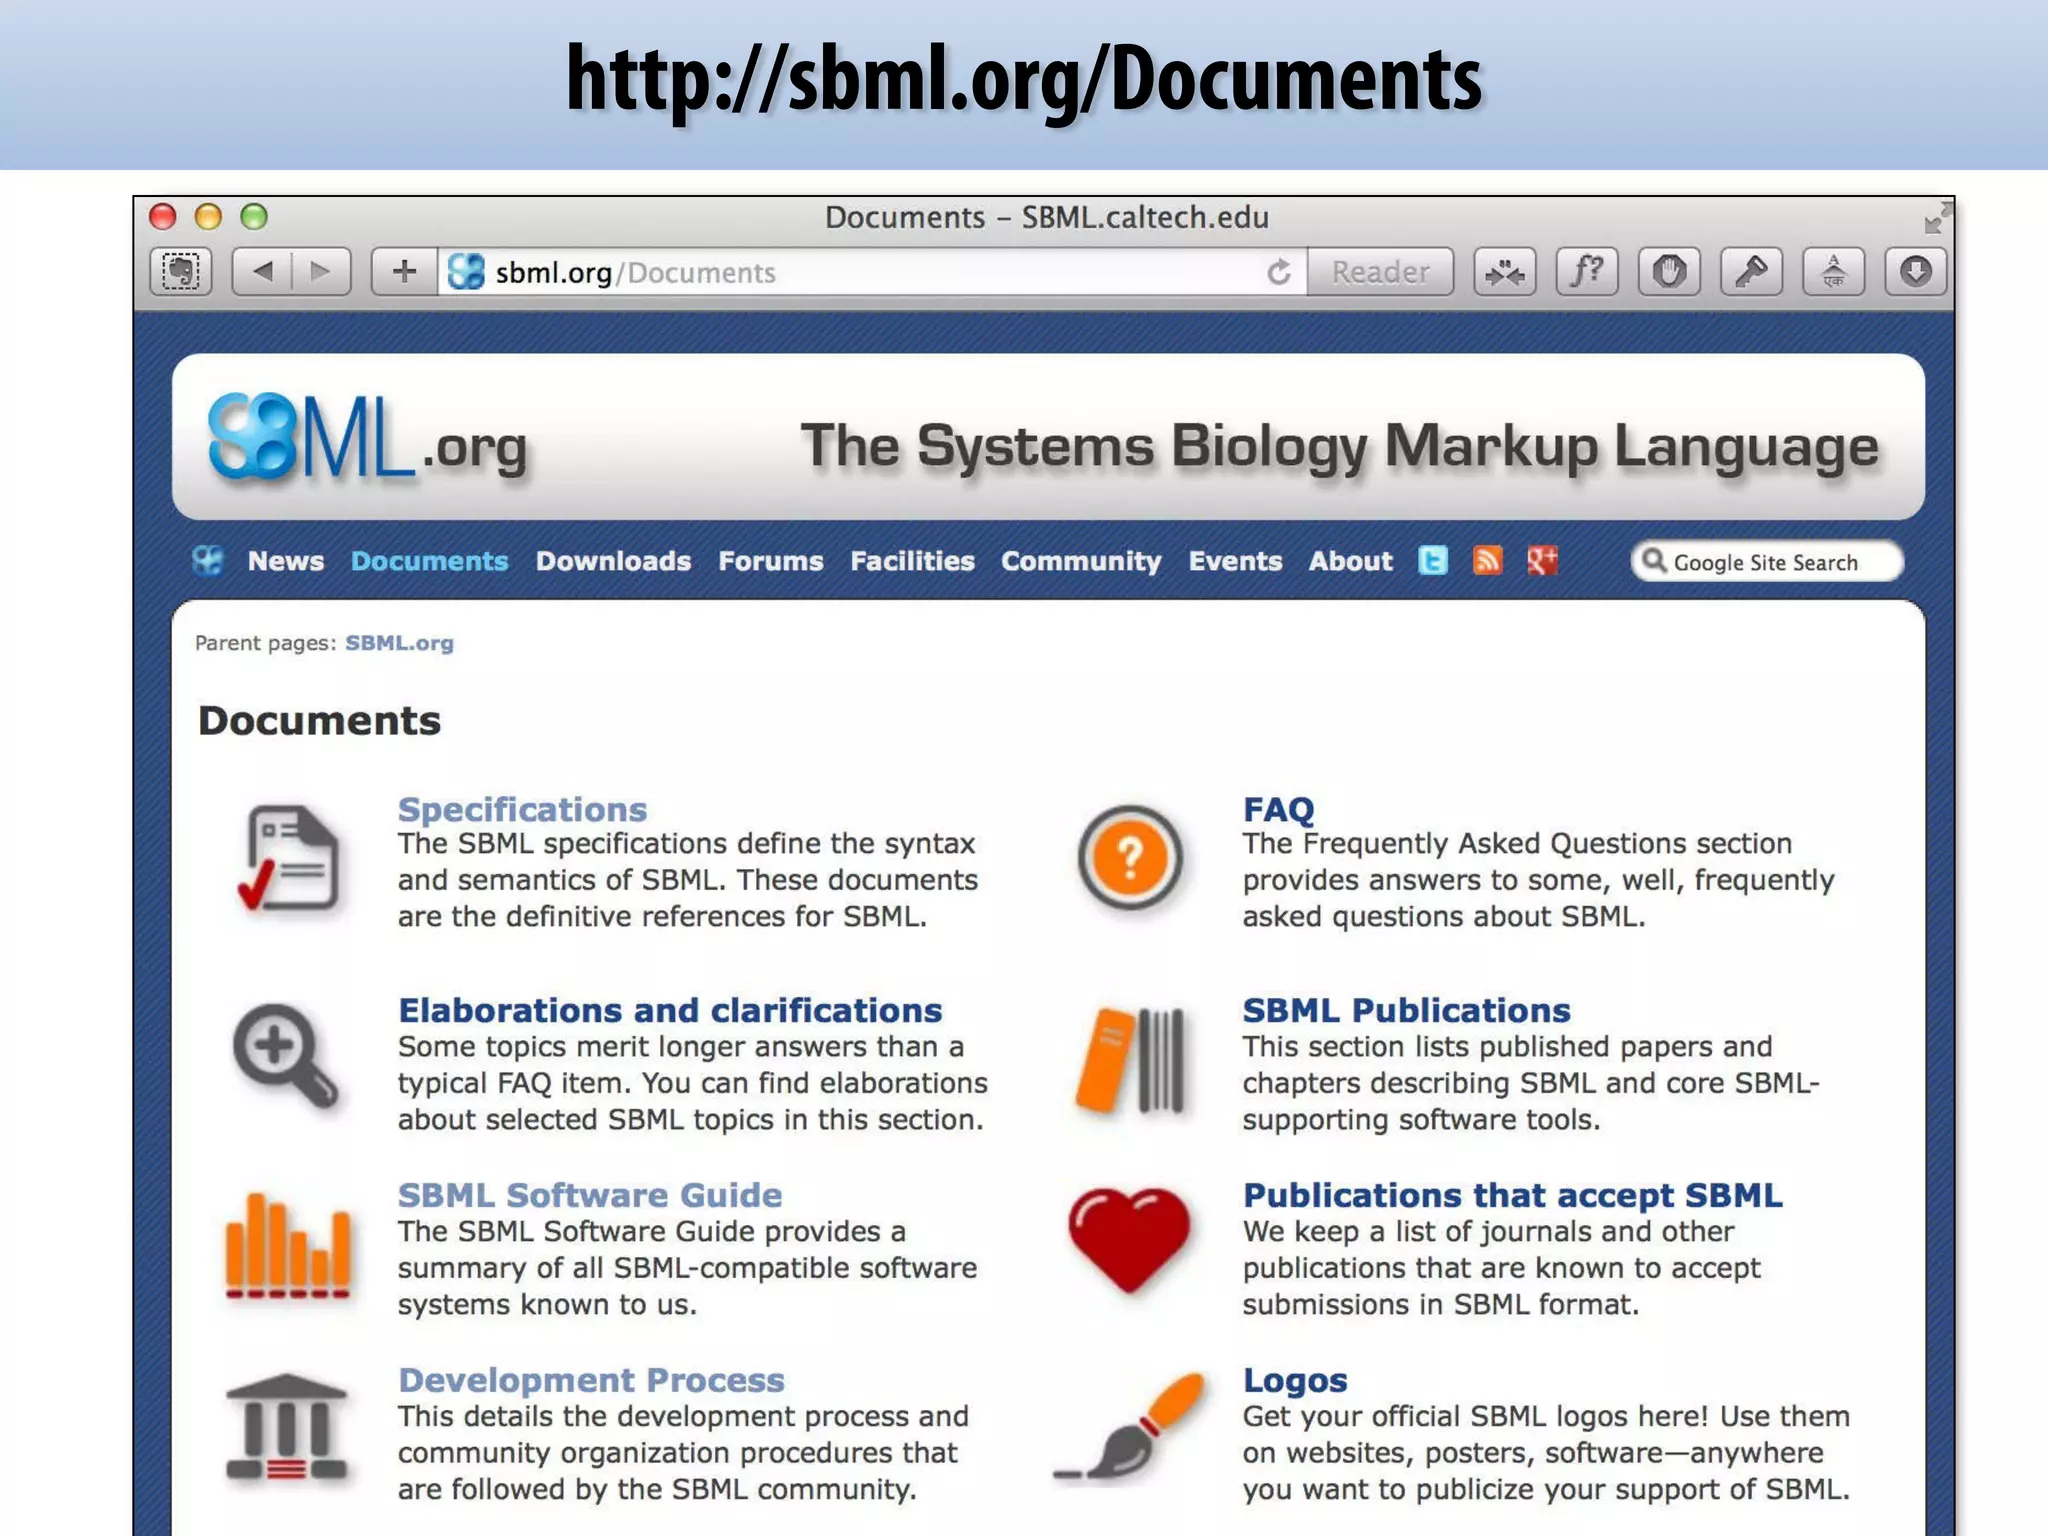Open the Facilities navigation item

point(912,561)
